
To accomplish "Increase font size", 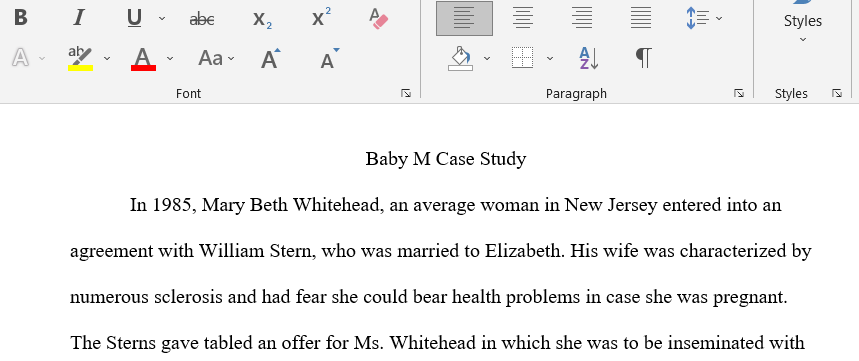I will coord(270,58).
